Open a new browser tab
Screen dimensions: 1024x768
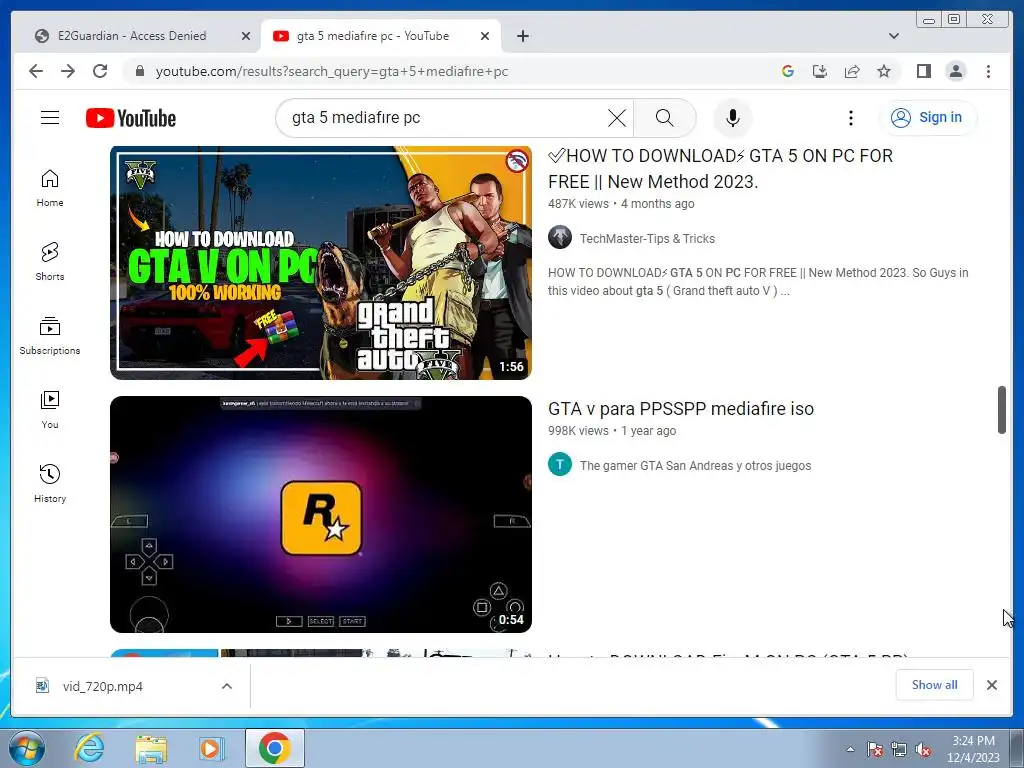[522, 36]
